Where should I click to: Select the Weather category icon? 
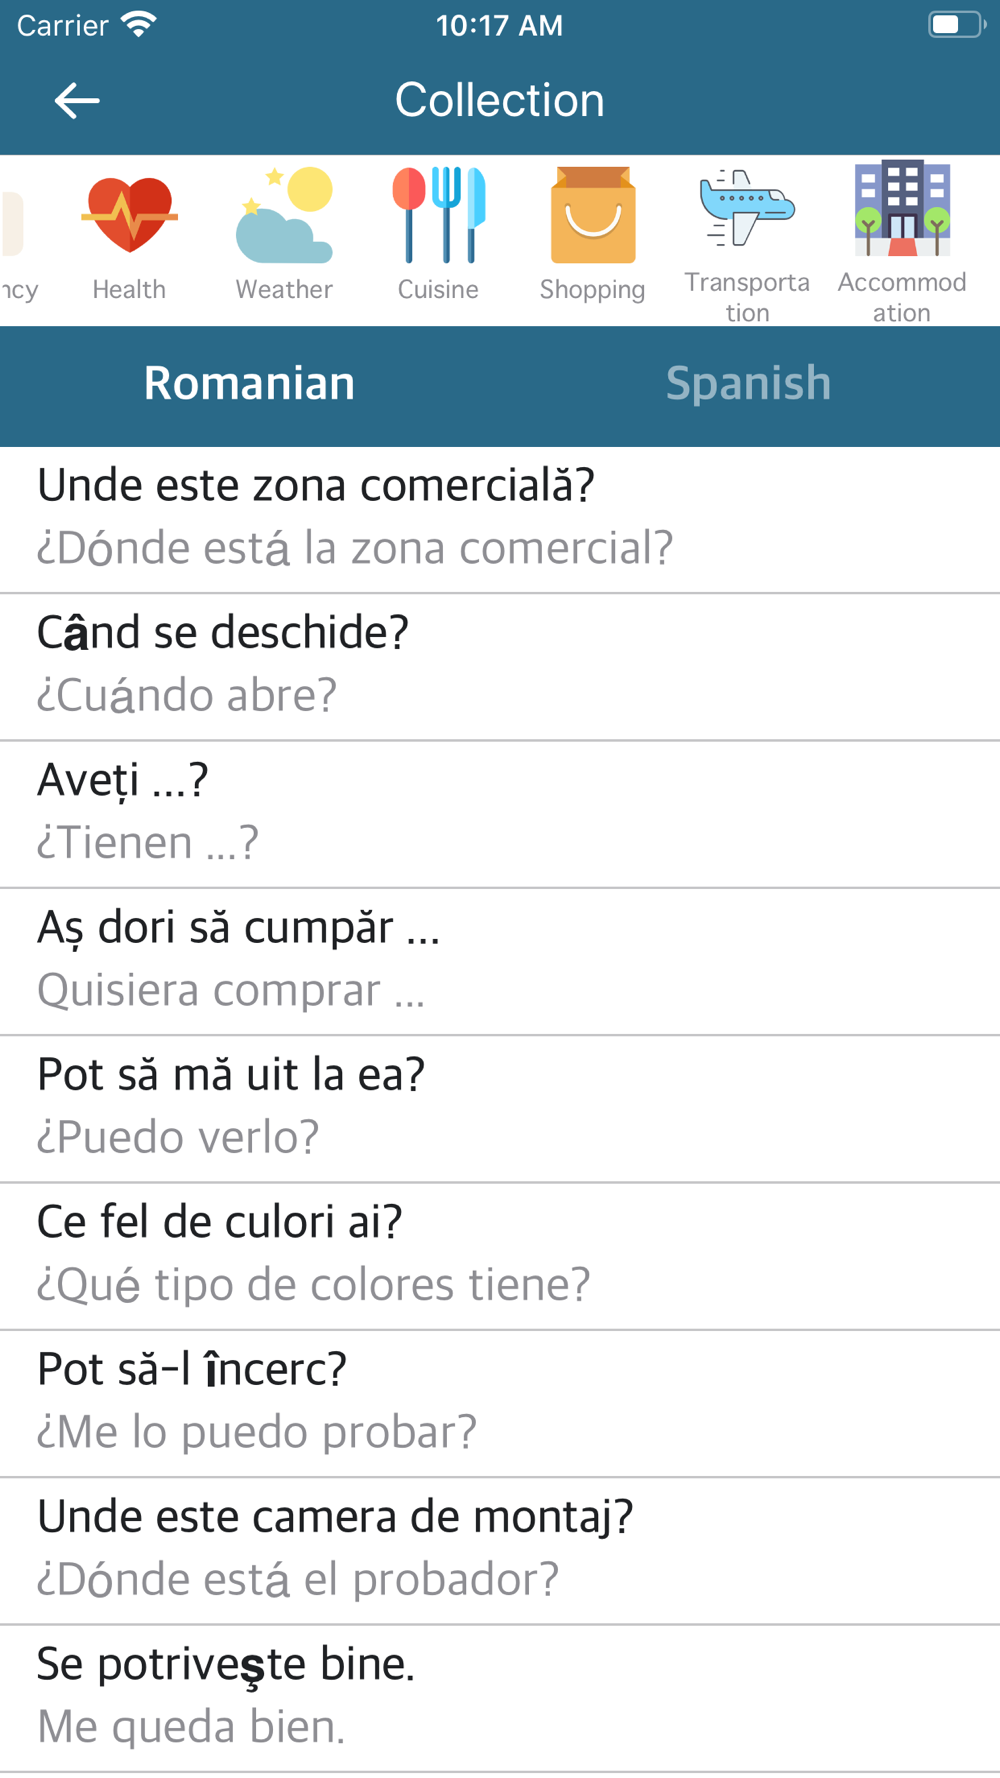click(284, 216)
